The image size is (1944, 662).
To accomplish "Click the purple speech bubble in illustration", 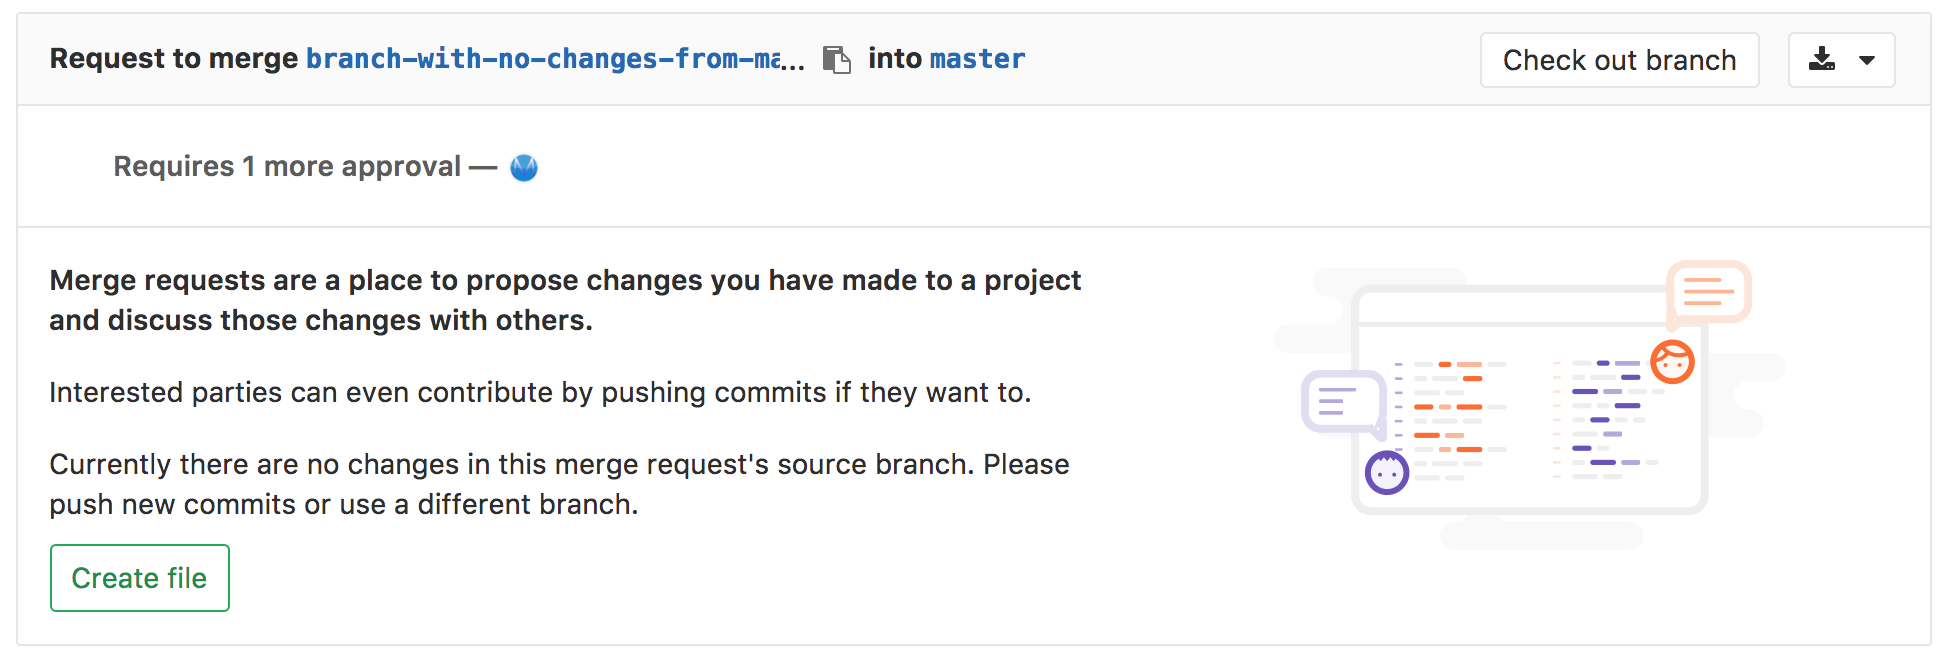I will (1341, 402).
